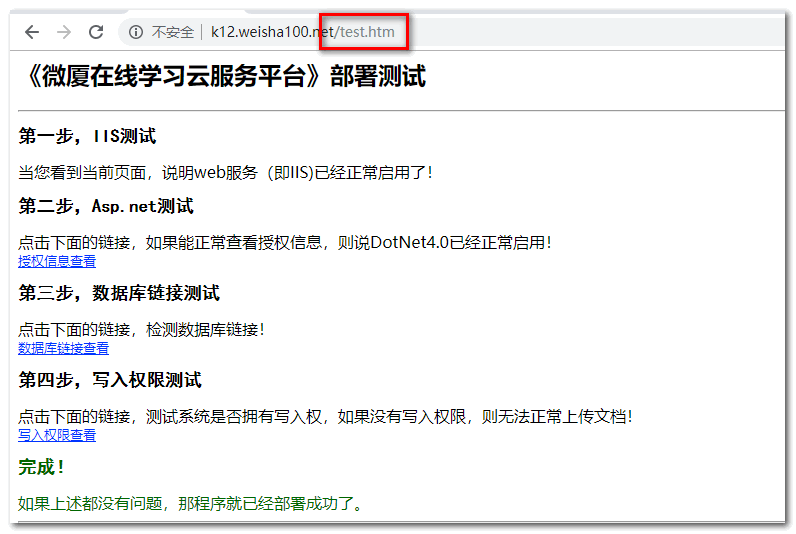This screenshot has height=534, width=796.
Task: Click the 第三步，数据库链接测试 heading
Action: (x=119, y=293)
